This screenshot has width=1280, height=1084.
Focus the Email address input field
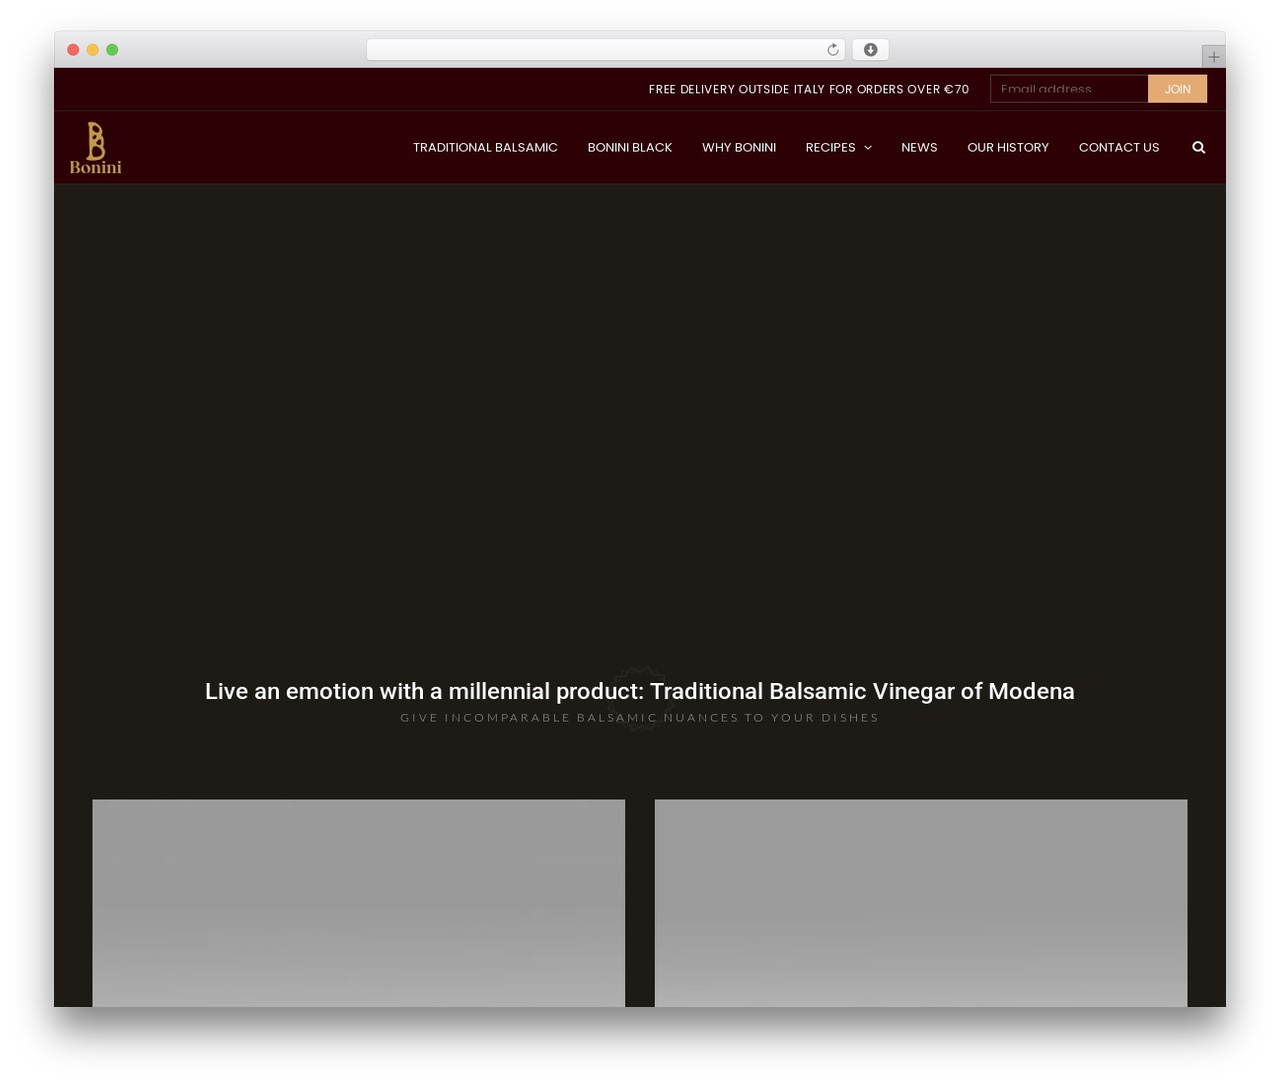[1069, 89]
